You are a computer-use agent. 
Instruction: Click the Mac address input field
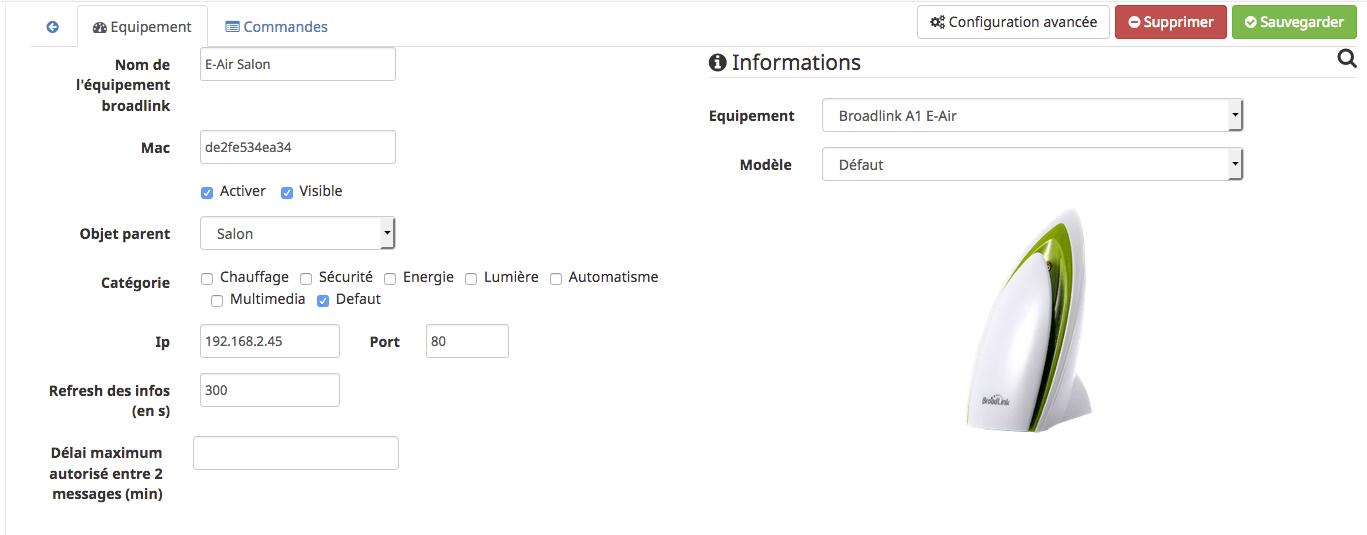(x=298, y=147)
